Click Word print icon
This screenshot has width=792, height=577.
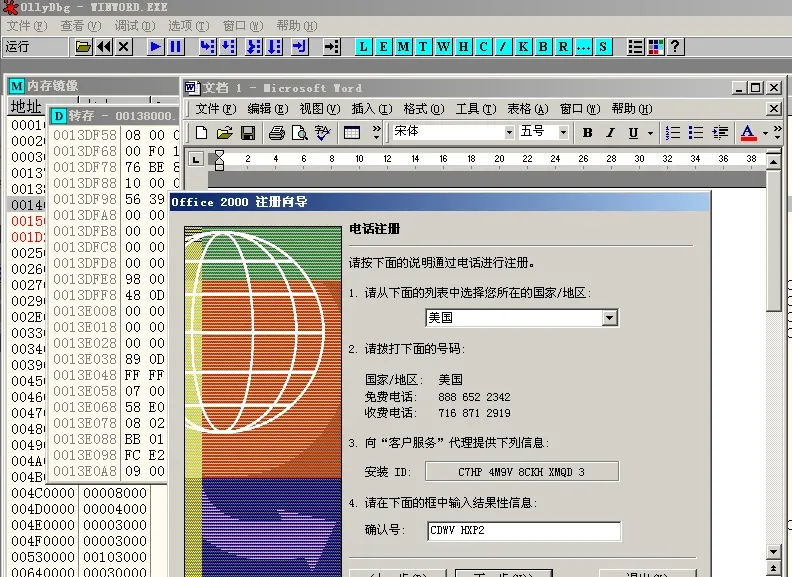(x=277, y=133)
